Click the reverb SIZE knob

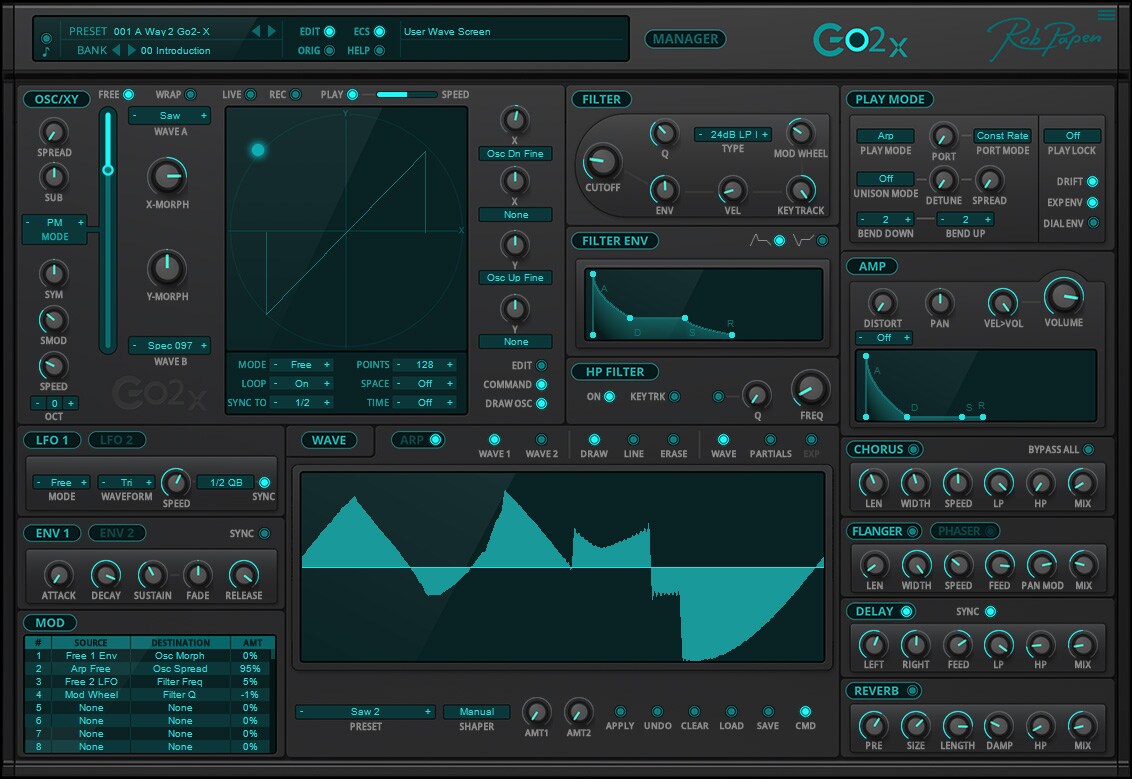click(x=915, y=725)
